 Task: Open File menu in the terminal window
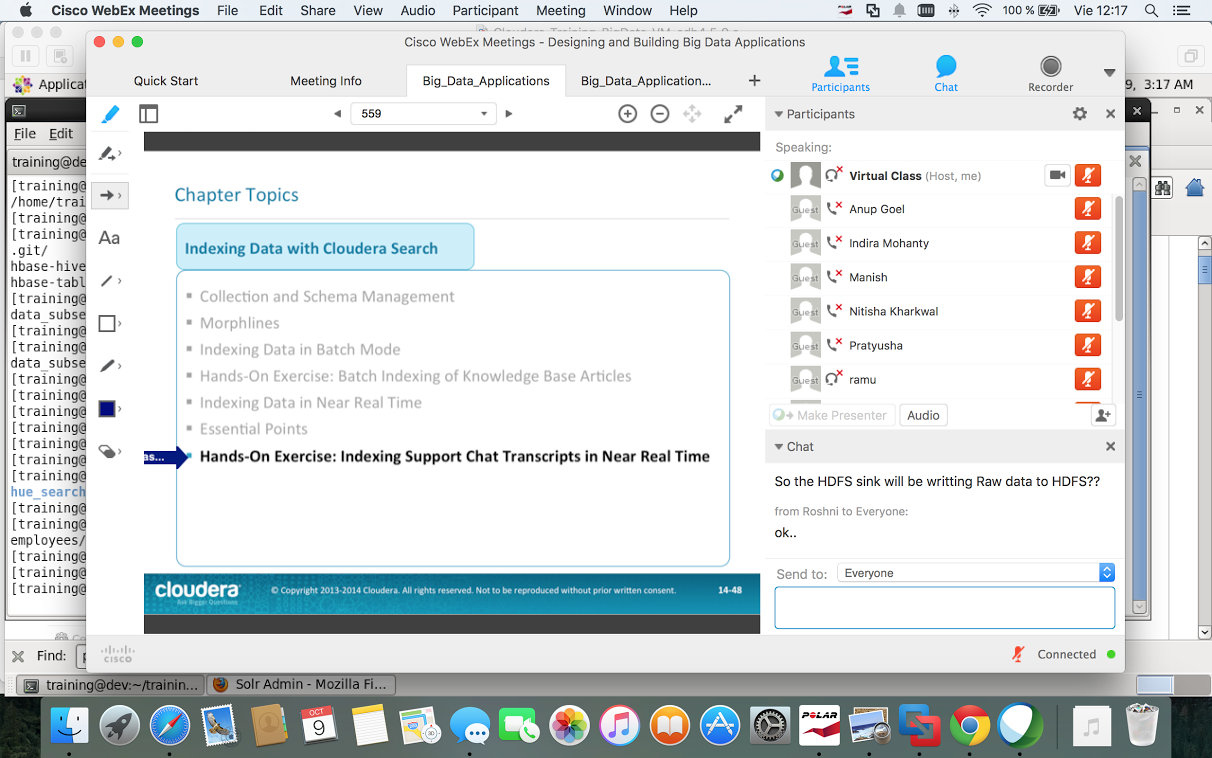tap(25, 133)
